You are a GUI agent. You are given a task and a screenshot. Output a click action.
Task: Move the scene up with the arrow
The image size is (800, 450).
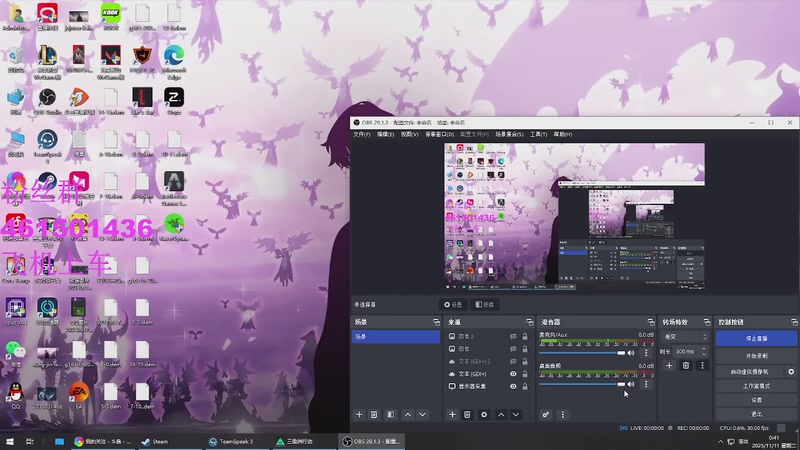pyautogui.click(x=408, y=415)
